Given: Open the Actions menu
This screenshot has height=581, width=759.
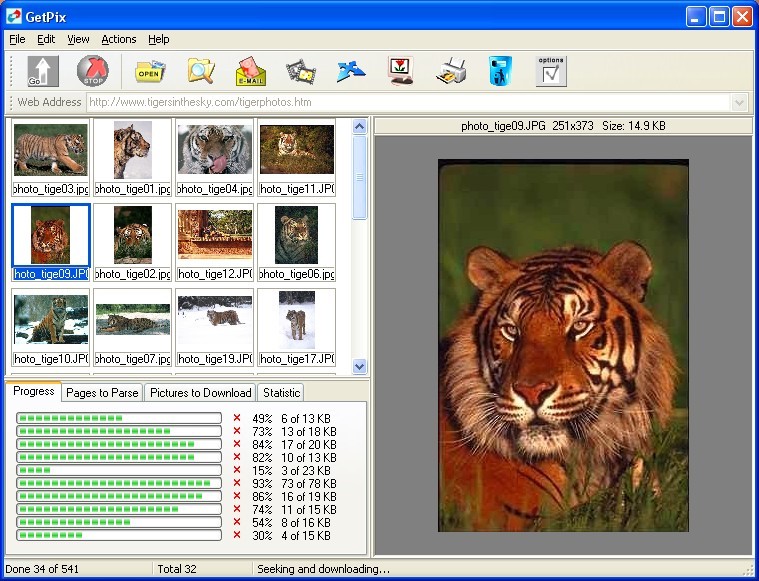Looking at the screenshot, I should [x=119, y=39].
